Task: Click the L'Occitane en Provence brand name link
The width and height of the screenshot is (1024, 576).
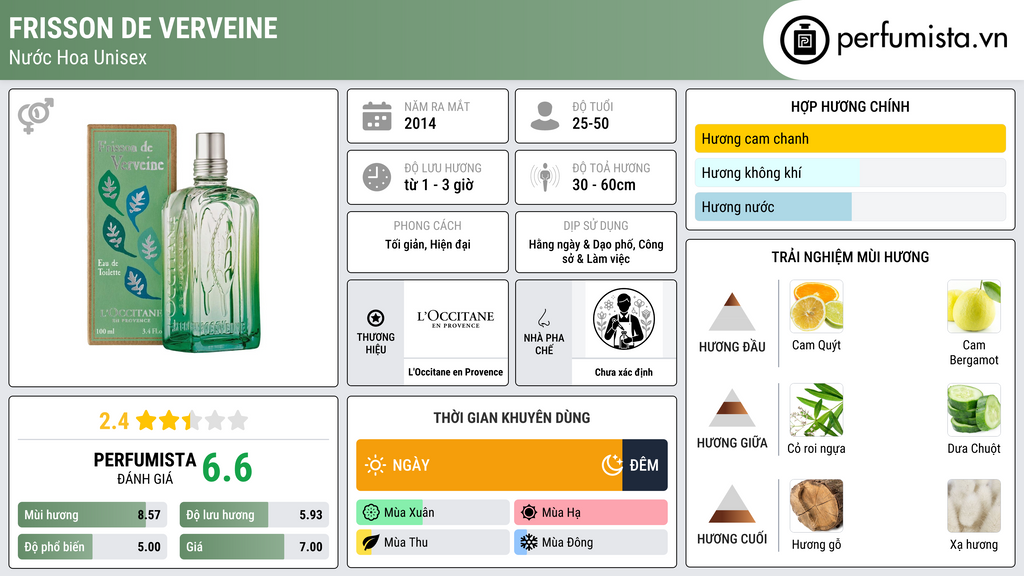Action: pos(456,372)
